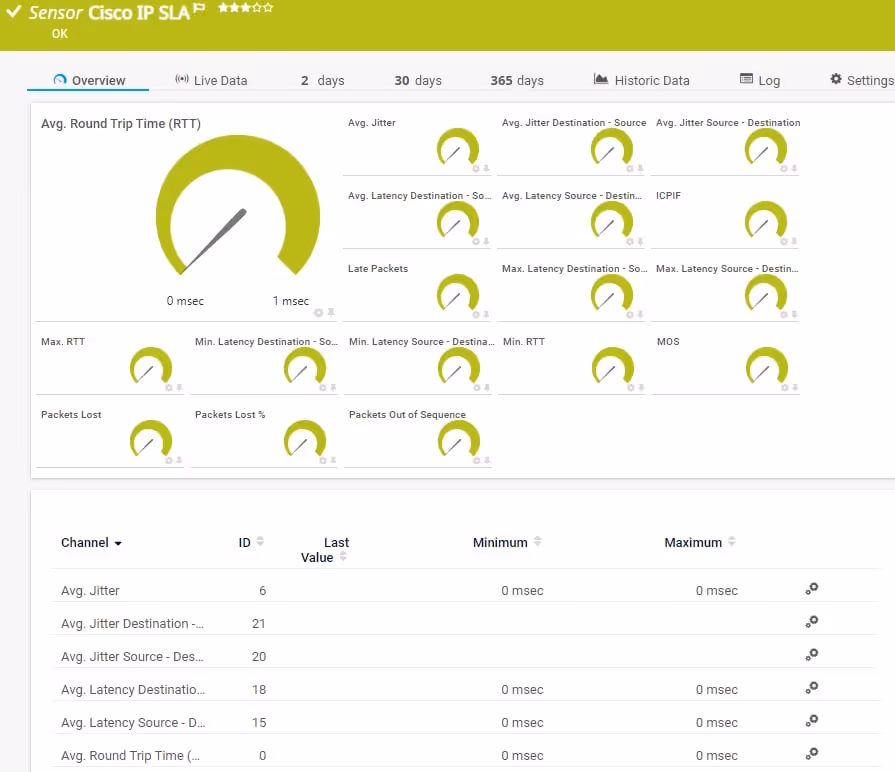Pin the large Avg. Round Trip Time gauge
The width and height of the screenshot is (895, 772).
coord(330,313)
